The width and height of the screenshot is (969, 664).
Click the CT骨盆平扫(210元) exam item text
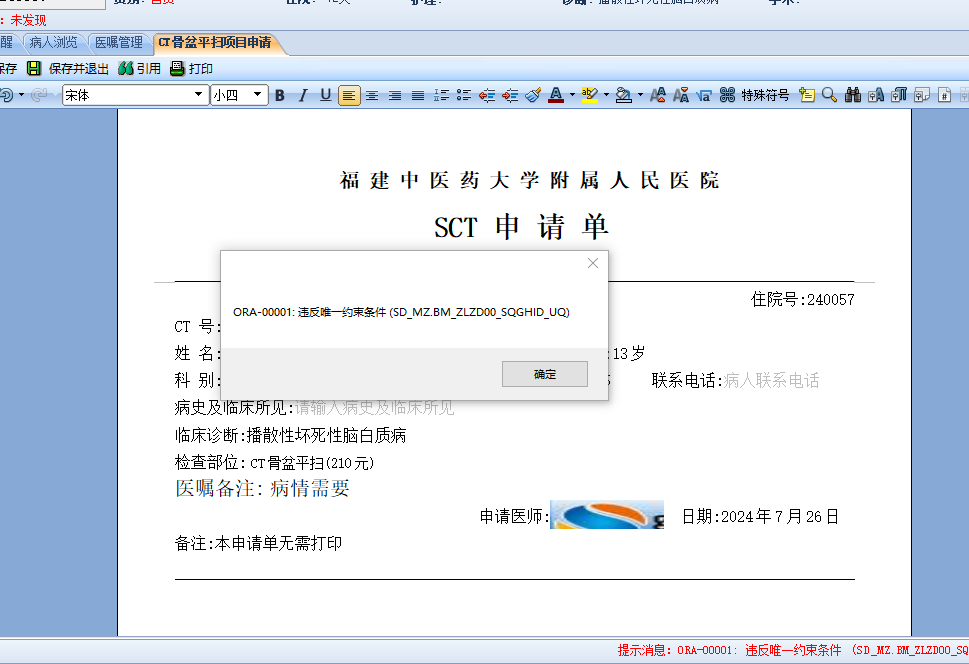pos(312,462)
